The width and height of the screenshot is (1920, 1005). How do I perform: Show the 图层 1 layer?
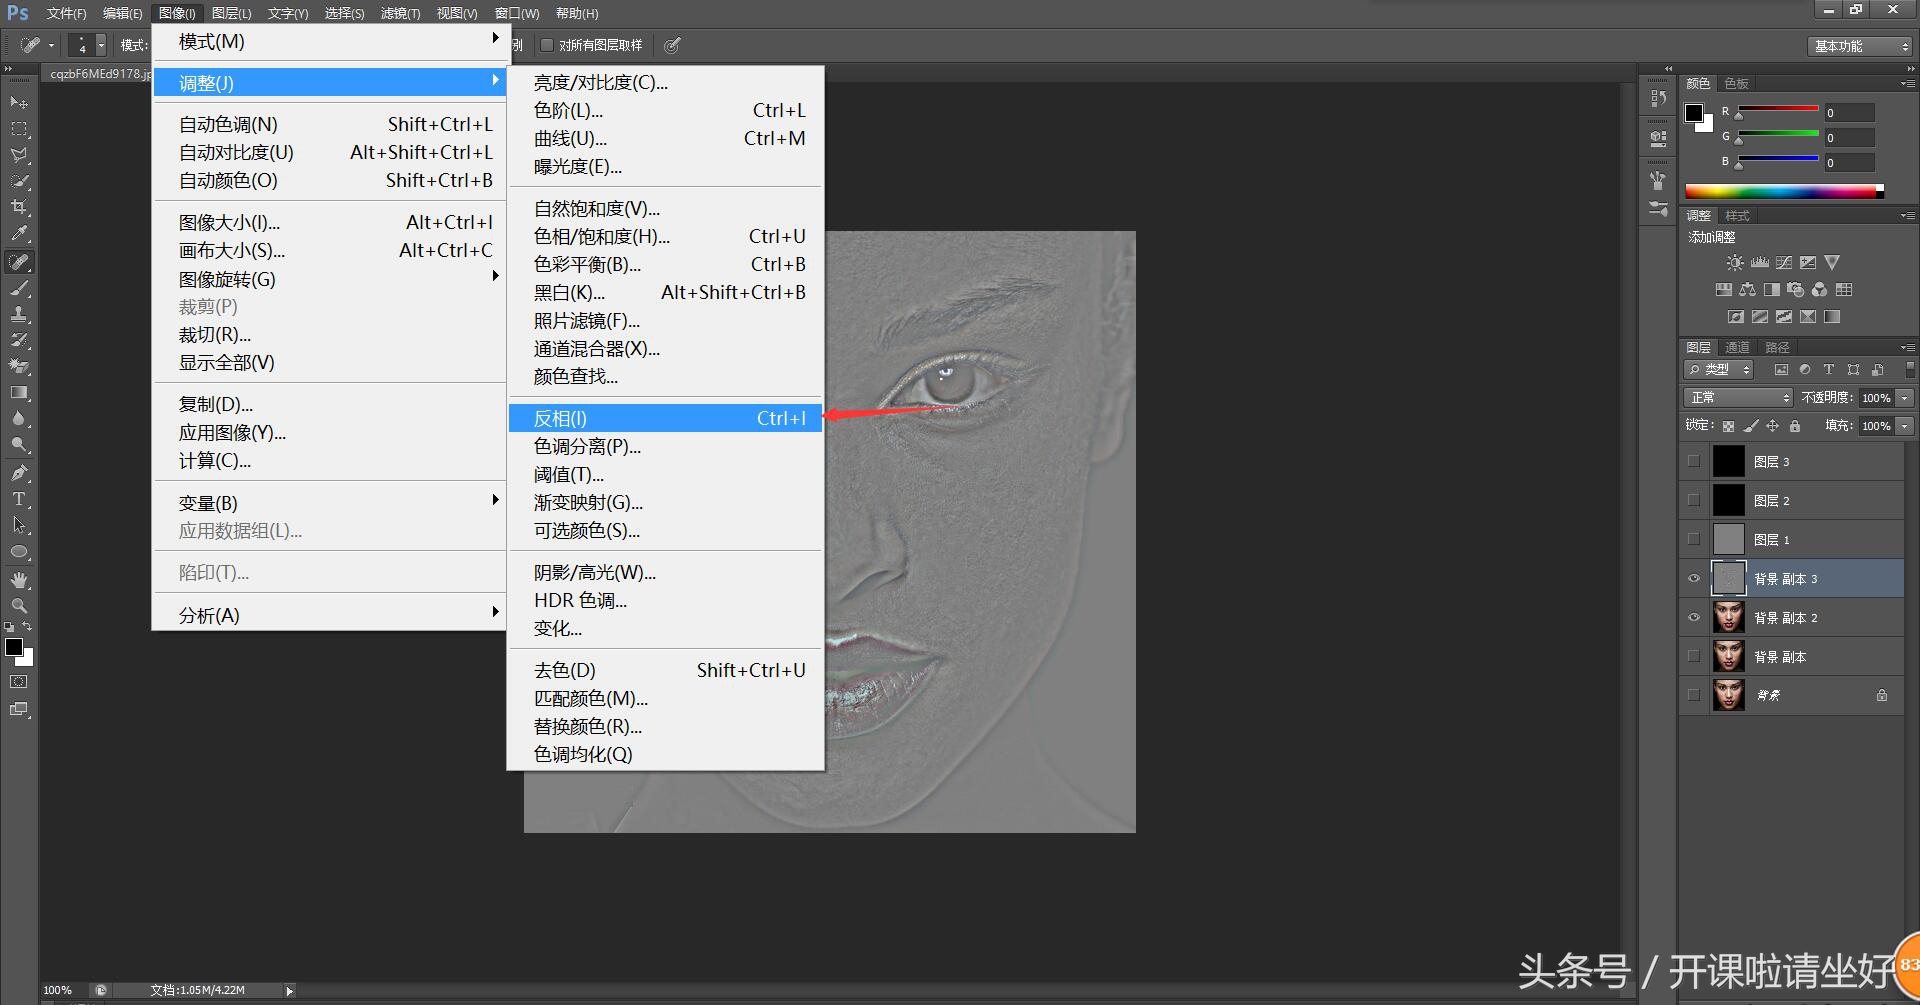[1694, 539]
